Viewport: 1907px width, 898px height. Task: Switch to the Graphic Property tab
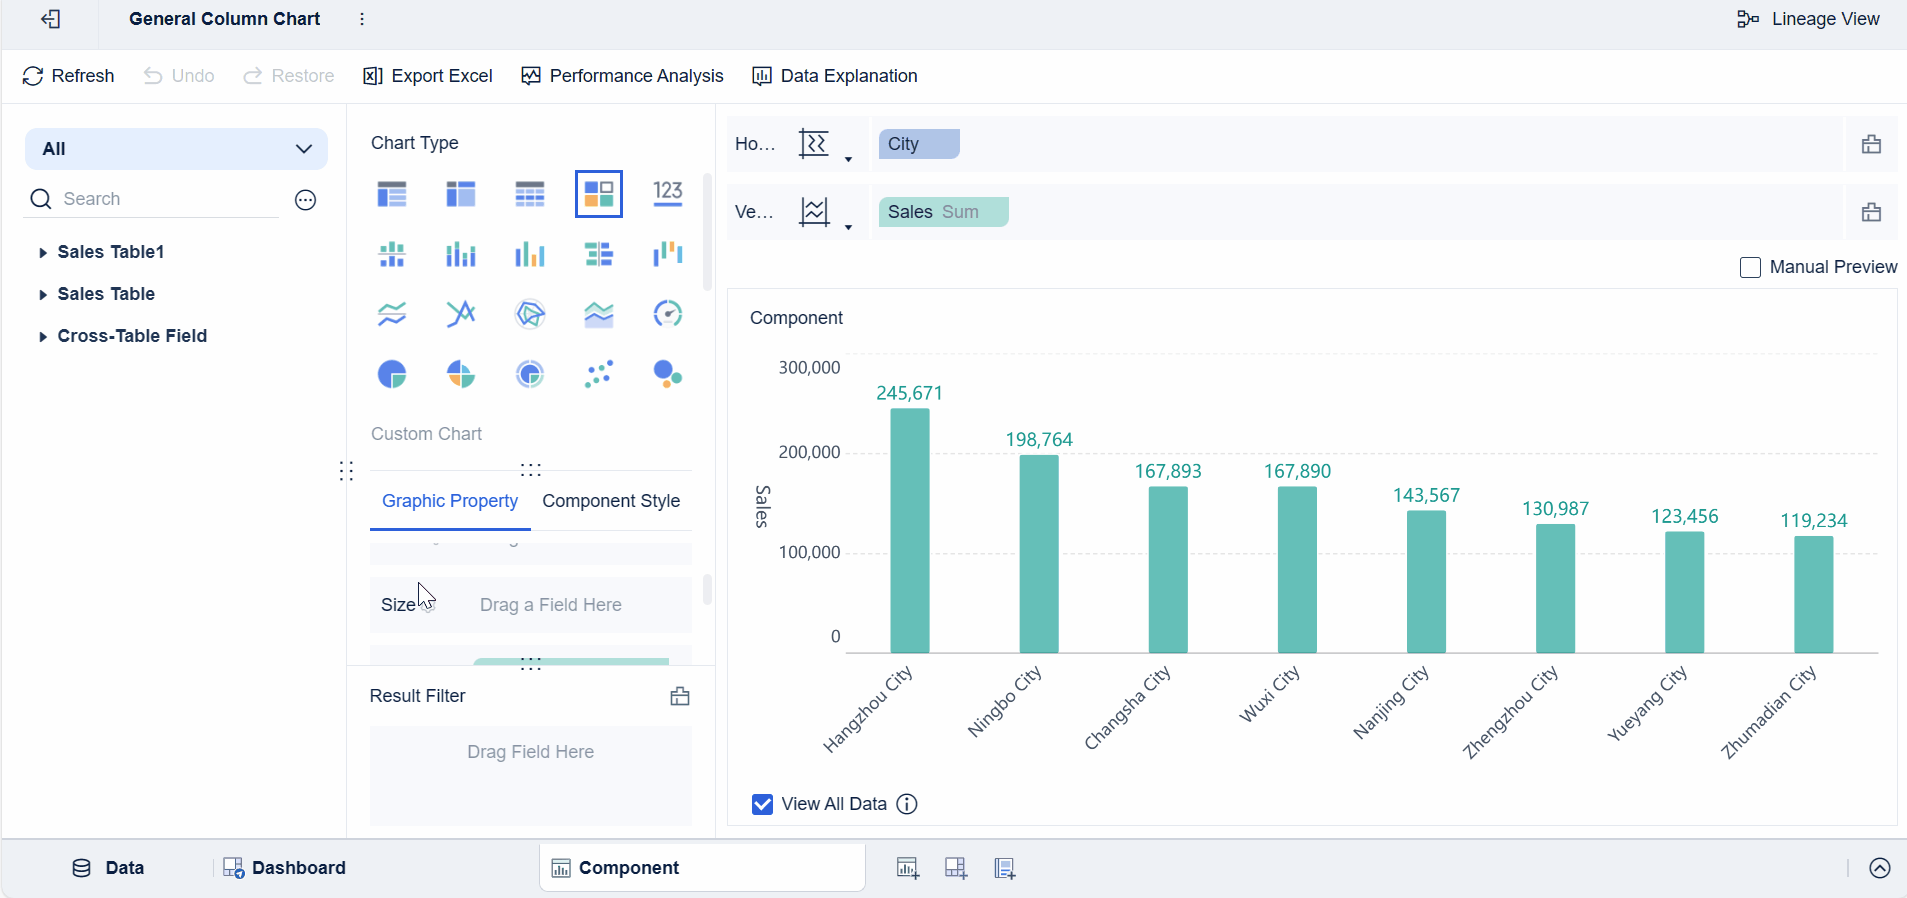click(x=450, y=501)
